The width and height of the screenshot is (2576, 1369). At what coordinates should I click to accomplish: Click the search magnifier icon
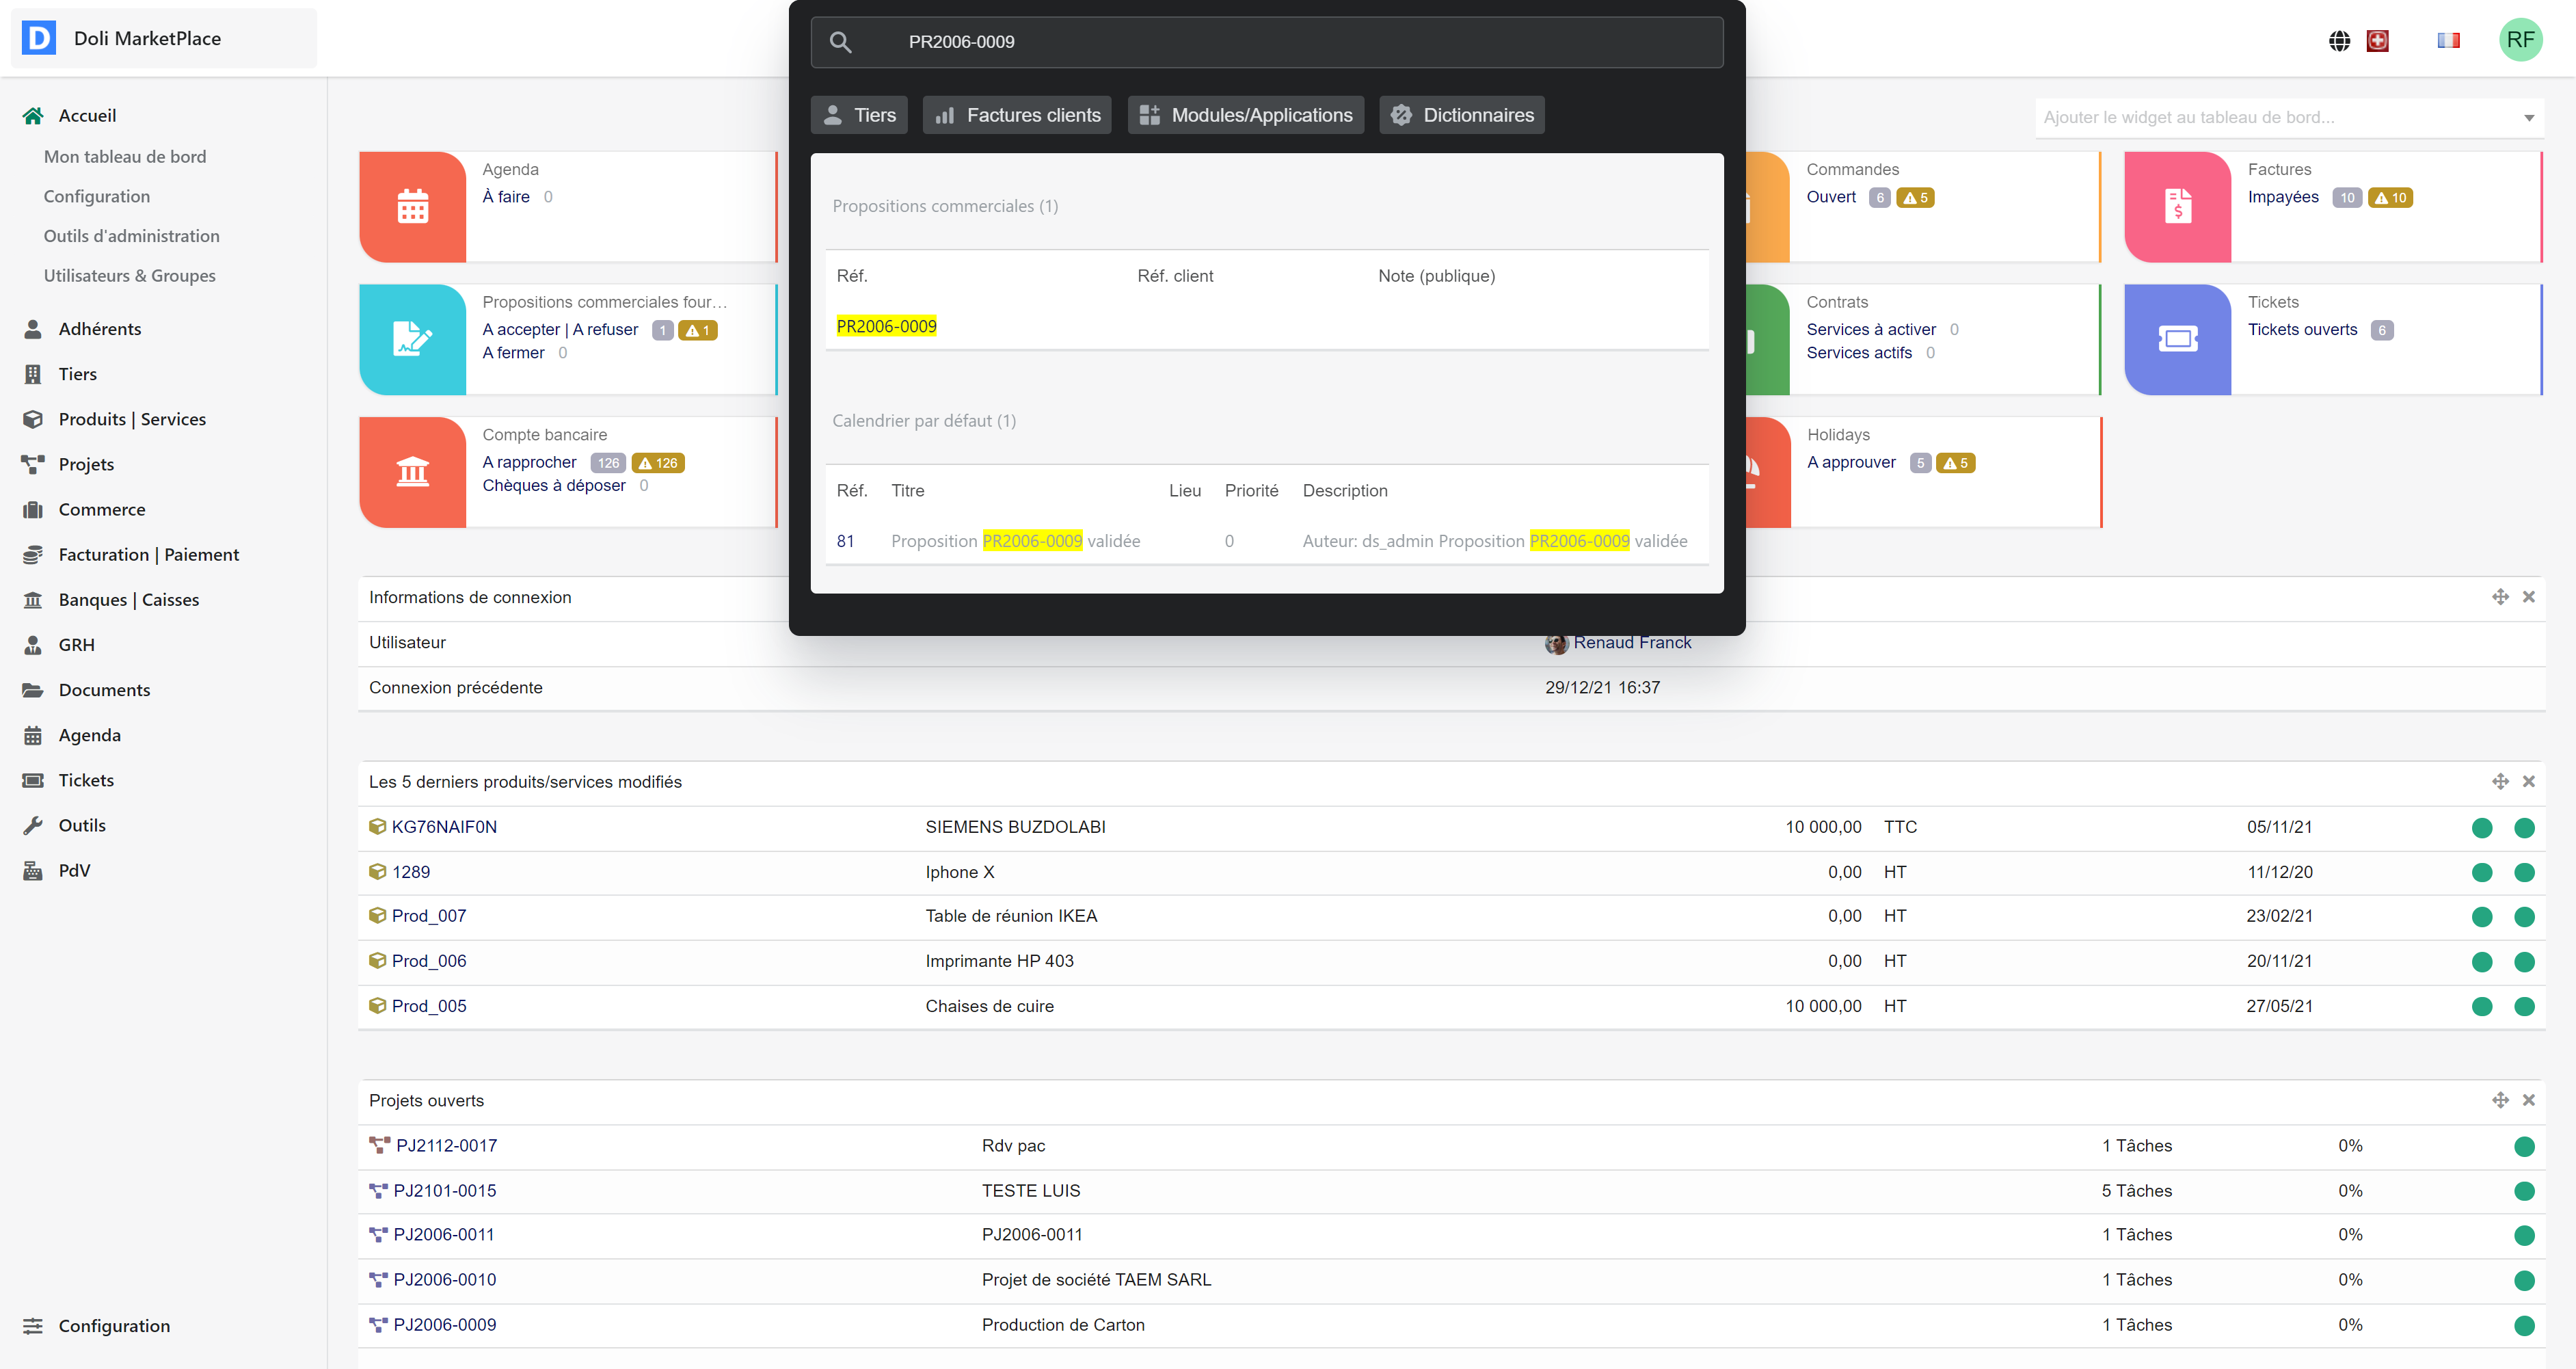click(x=840, y=42)
